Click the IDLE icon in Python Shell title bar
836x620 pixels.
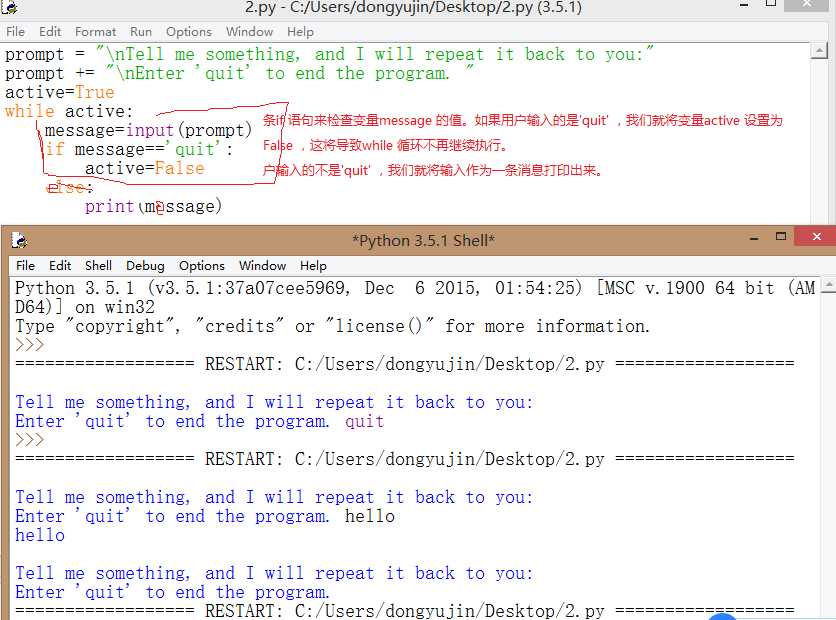pyautogui.click(x=19, y=240)
